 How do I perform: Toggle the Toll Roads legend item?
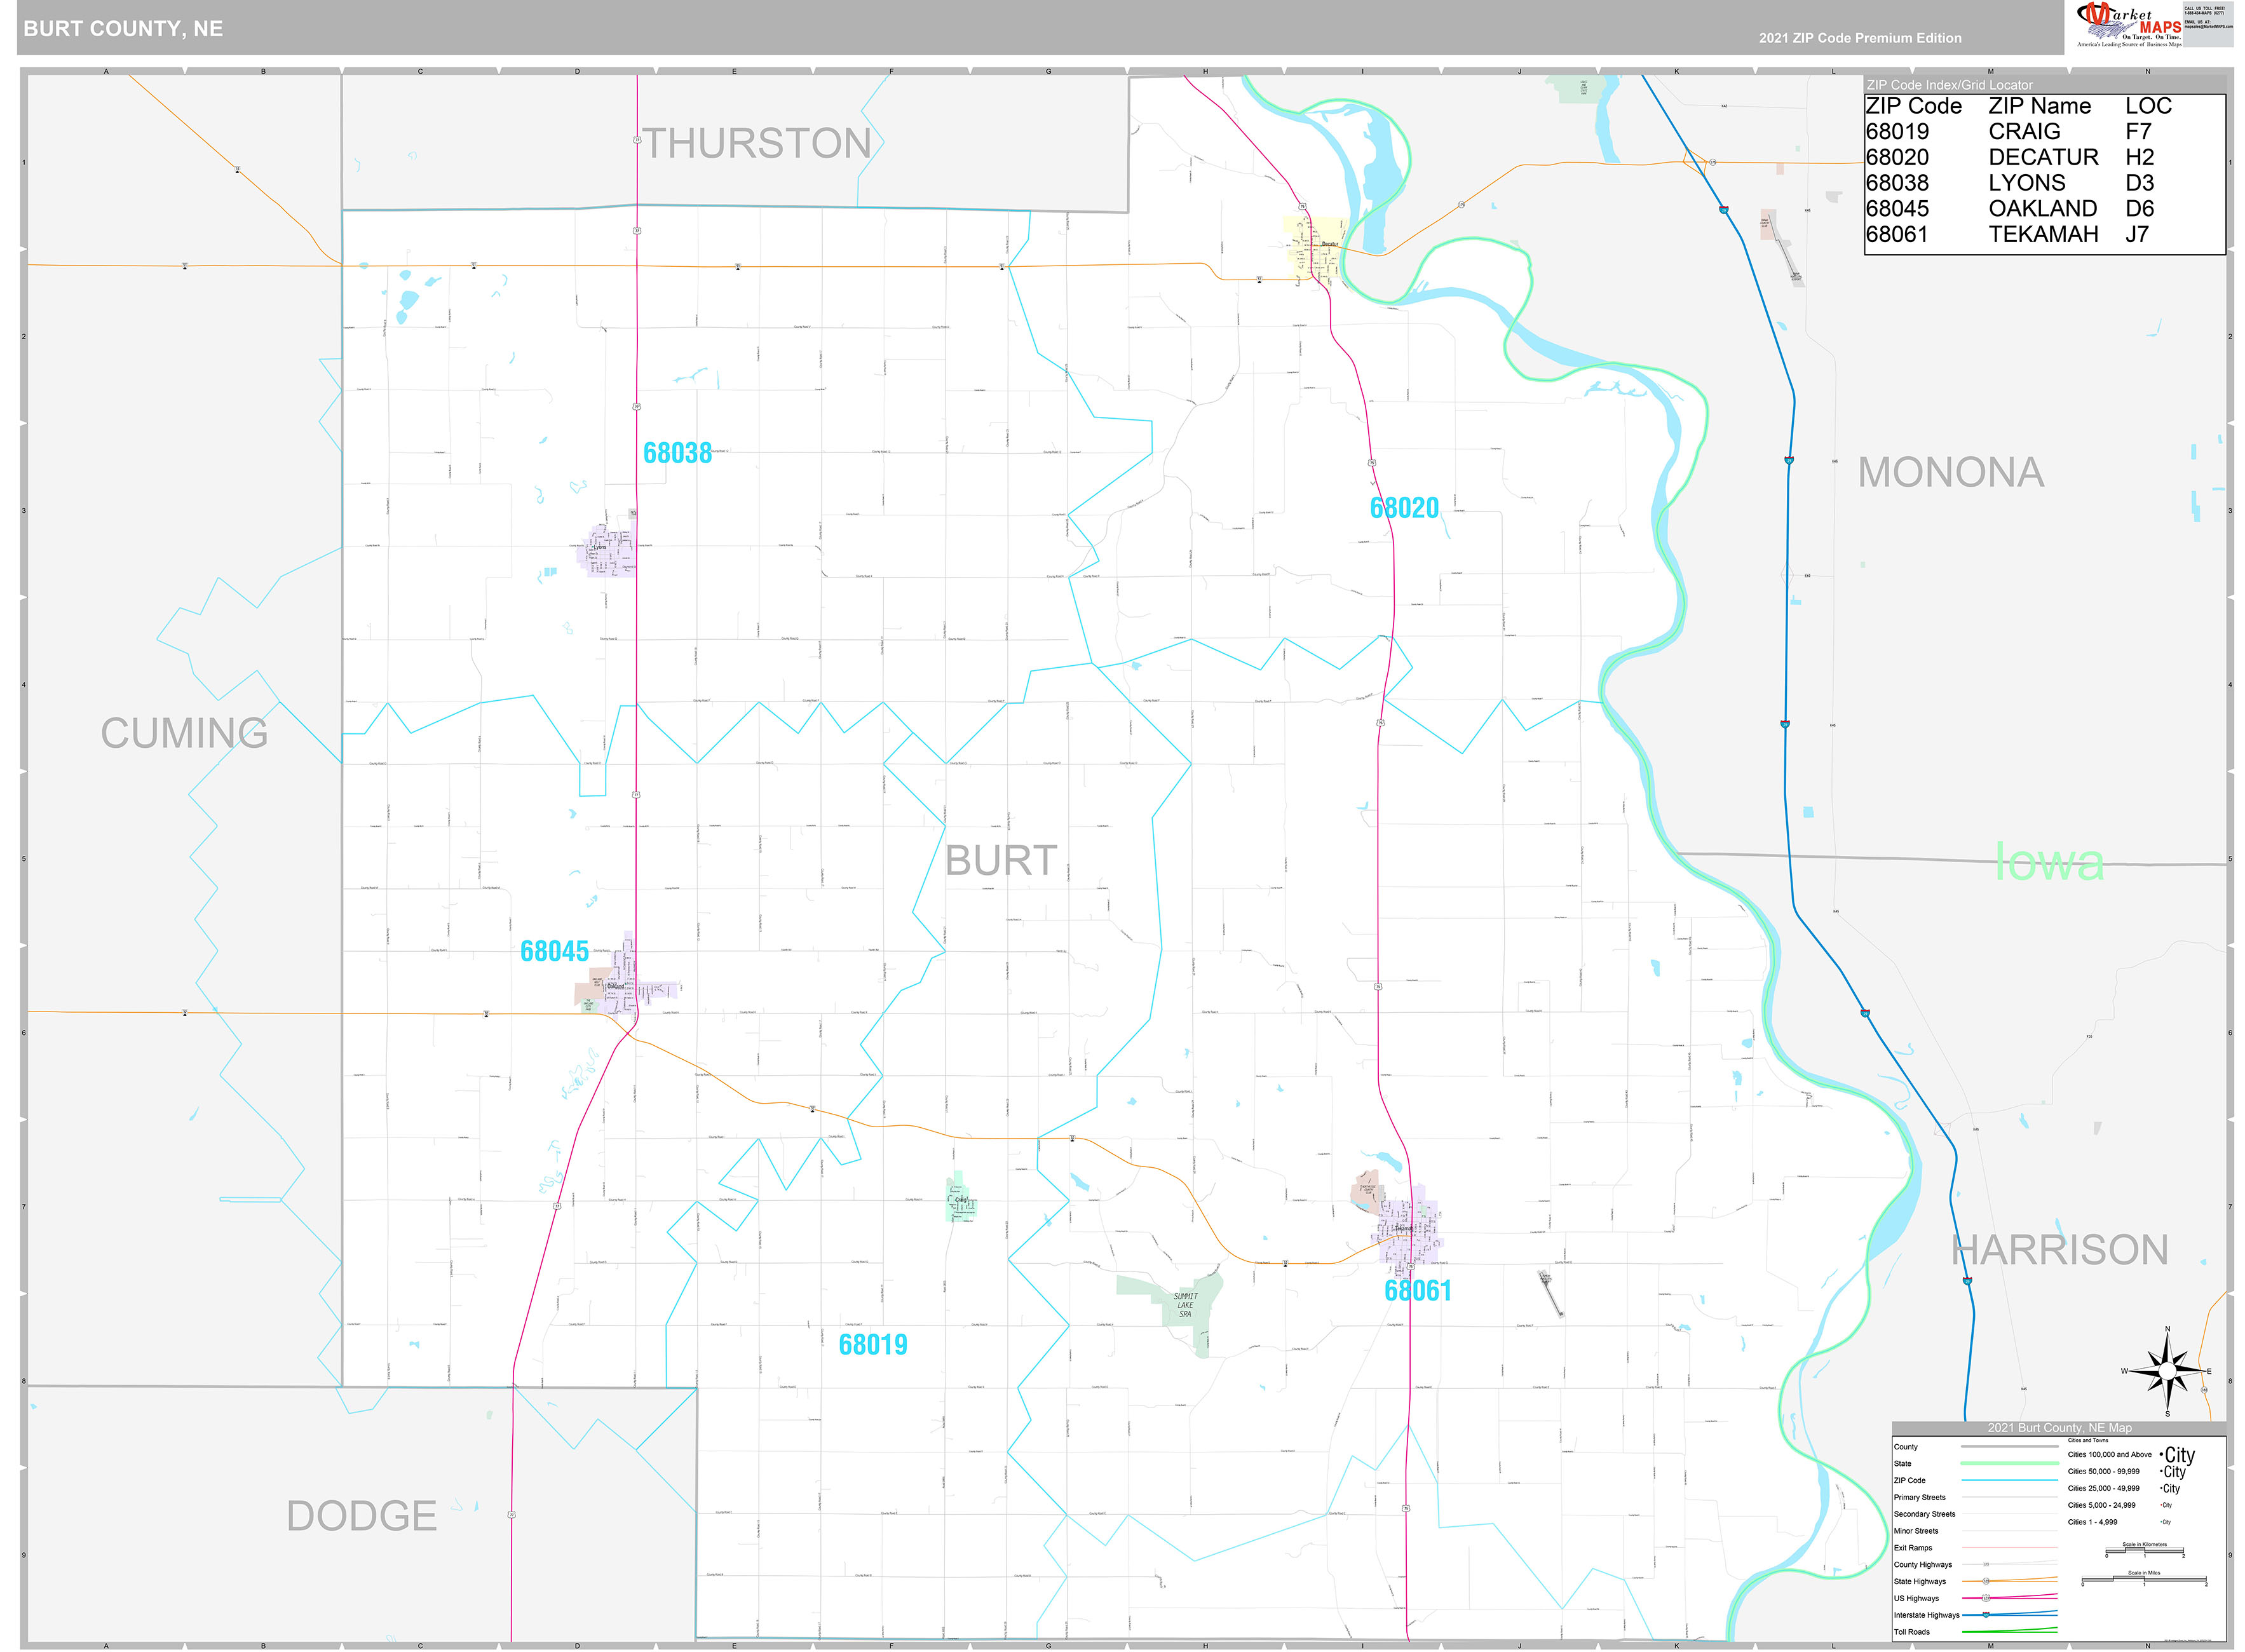pos(1913,1632)
